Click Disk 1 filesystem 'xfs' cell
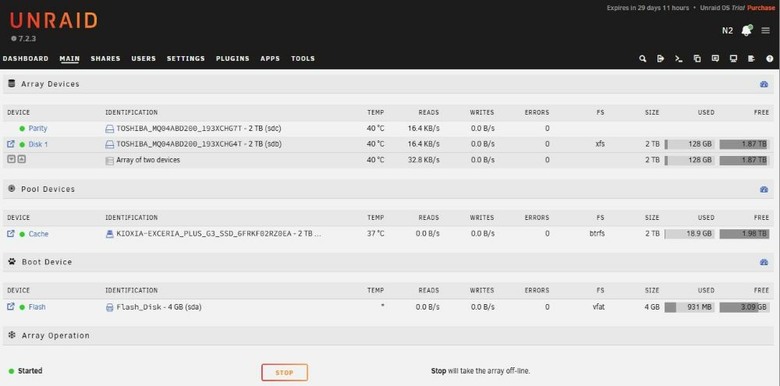Screen dimensions: 780x386 [x=600, y=144]
